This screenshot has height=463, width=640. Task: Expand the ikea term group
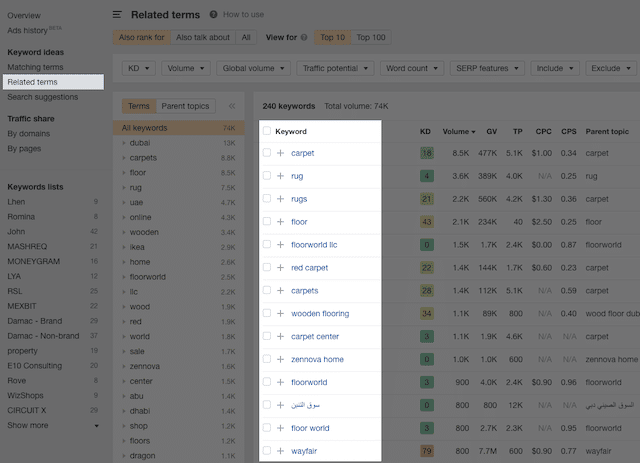coord(124,247)
